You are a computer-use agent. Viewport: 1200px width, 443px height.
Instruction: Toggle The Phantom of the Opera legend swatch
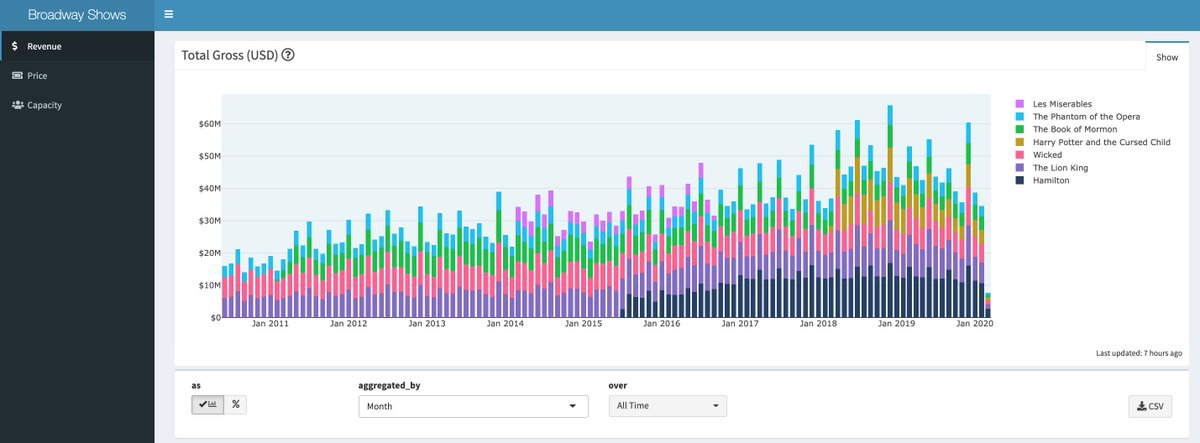[1019, 117]
